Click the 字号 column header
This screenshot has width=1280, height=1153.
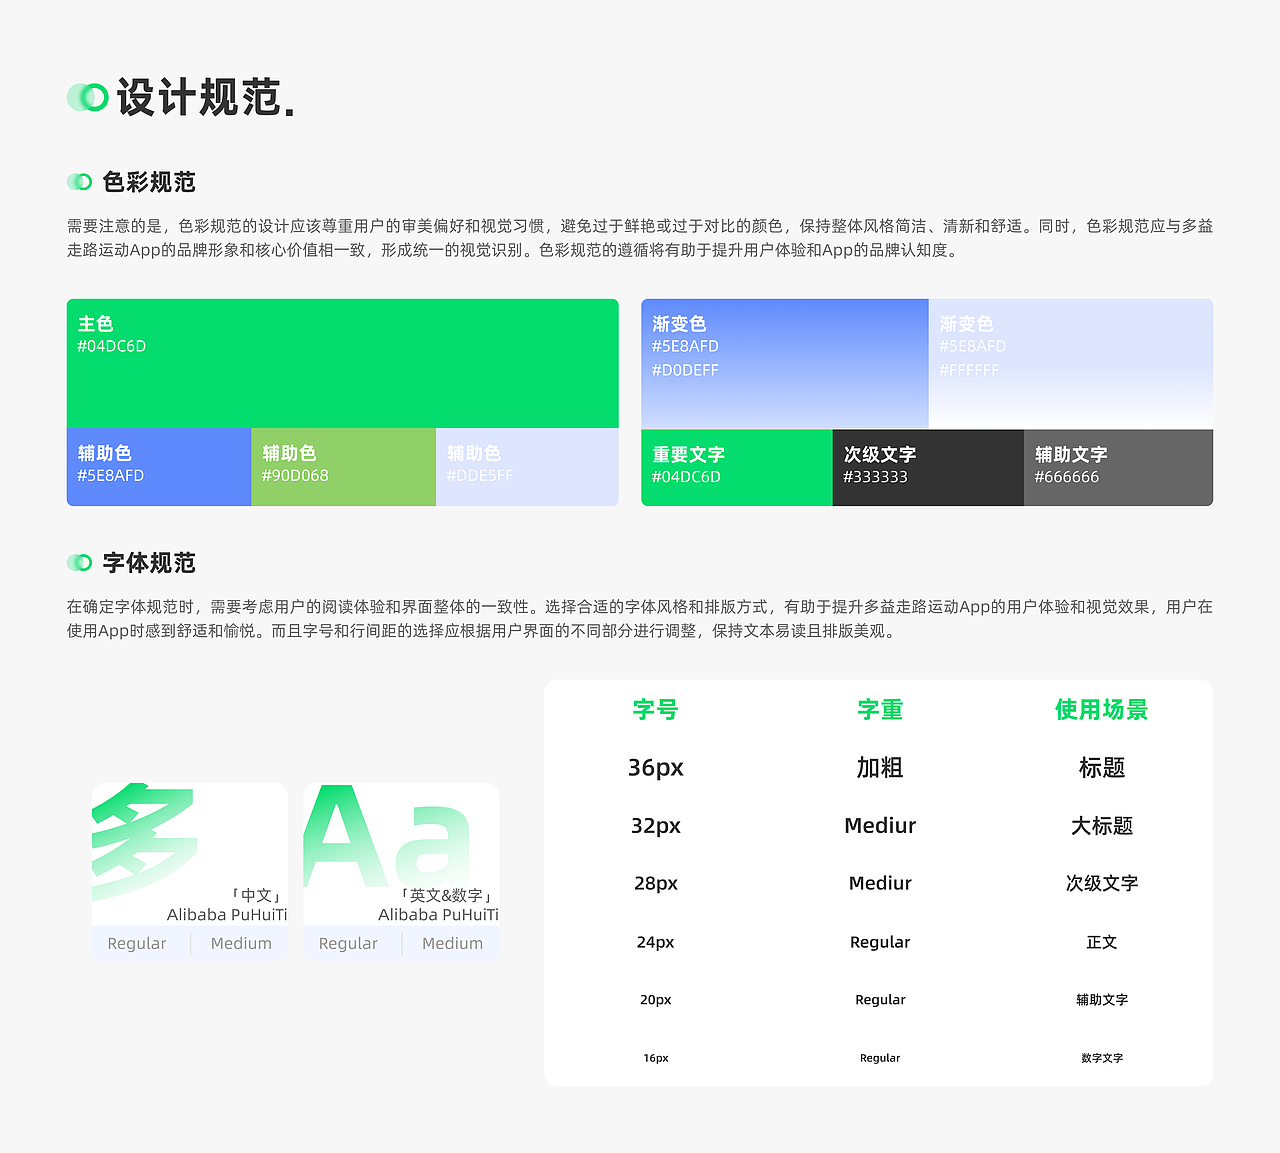(x=656, y=710)
